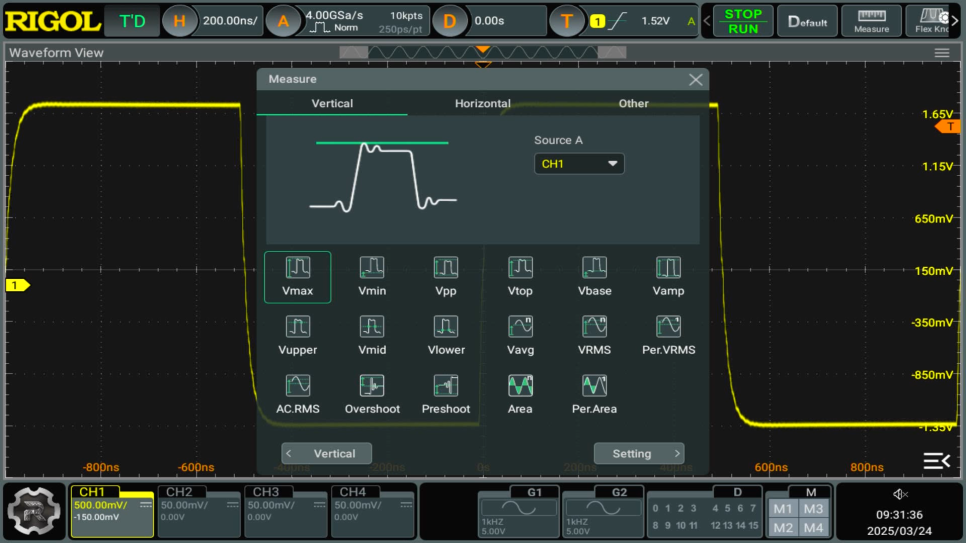
Task: Go back with the Vertical arrow button
Action: pos(327,454)
